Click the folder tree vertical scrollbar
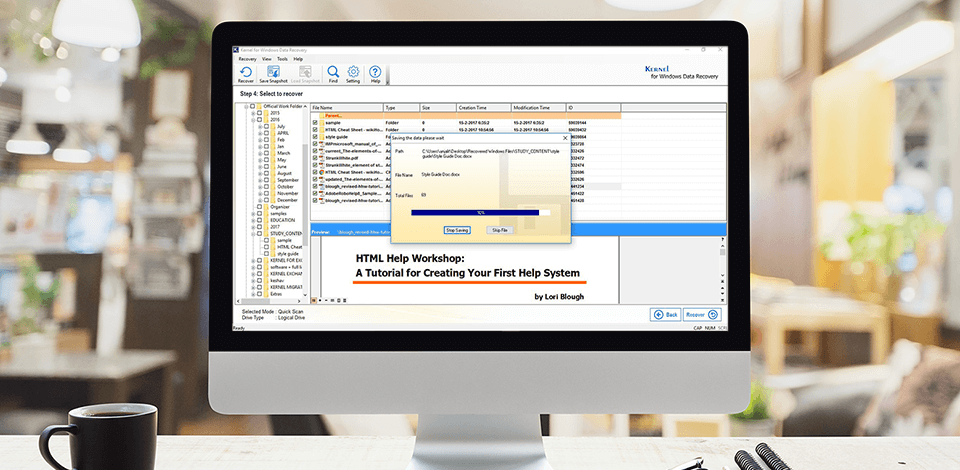This screenshot has width=960, height=470. (305, 202)
